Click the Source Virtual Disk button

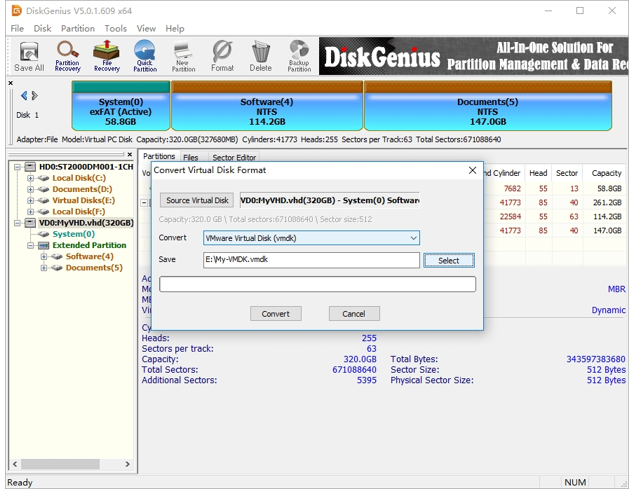click(197, 200)
